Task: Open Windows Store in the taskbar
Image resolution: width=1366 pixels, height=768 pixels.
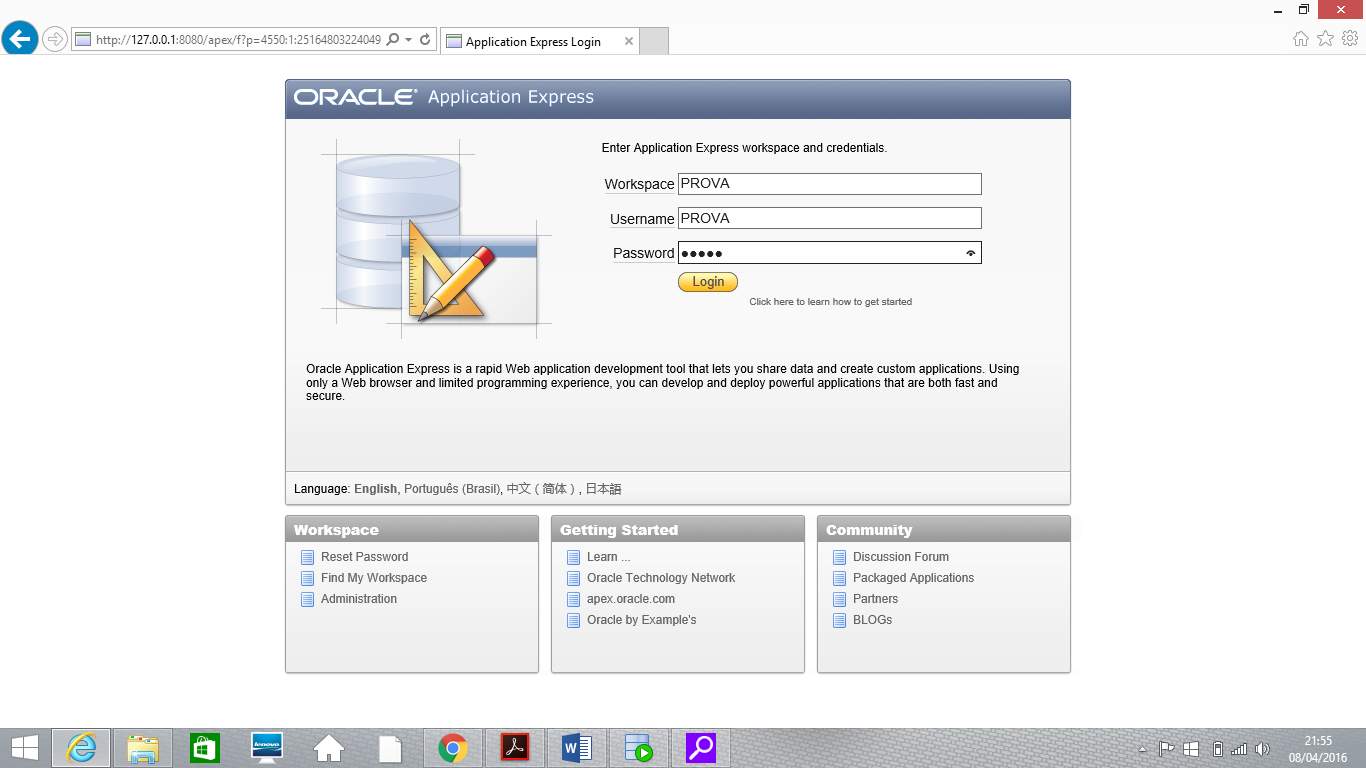Action: [205, 748]
